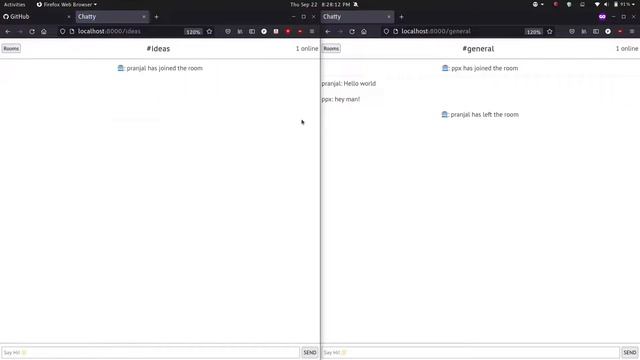Click the 'pranjal: Hello world' message
The width and height of the screenshot is (640, 360).
349,84
